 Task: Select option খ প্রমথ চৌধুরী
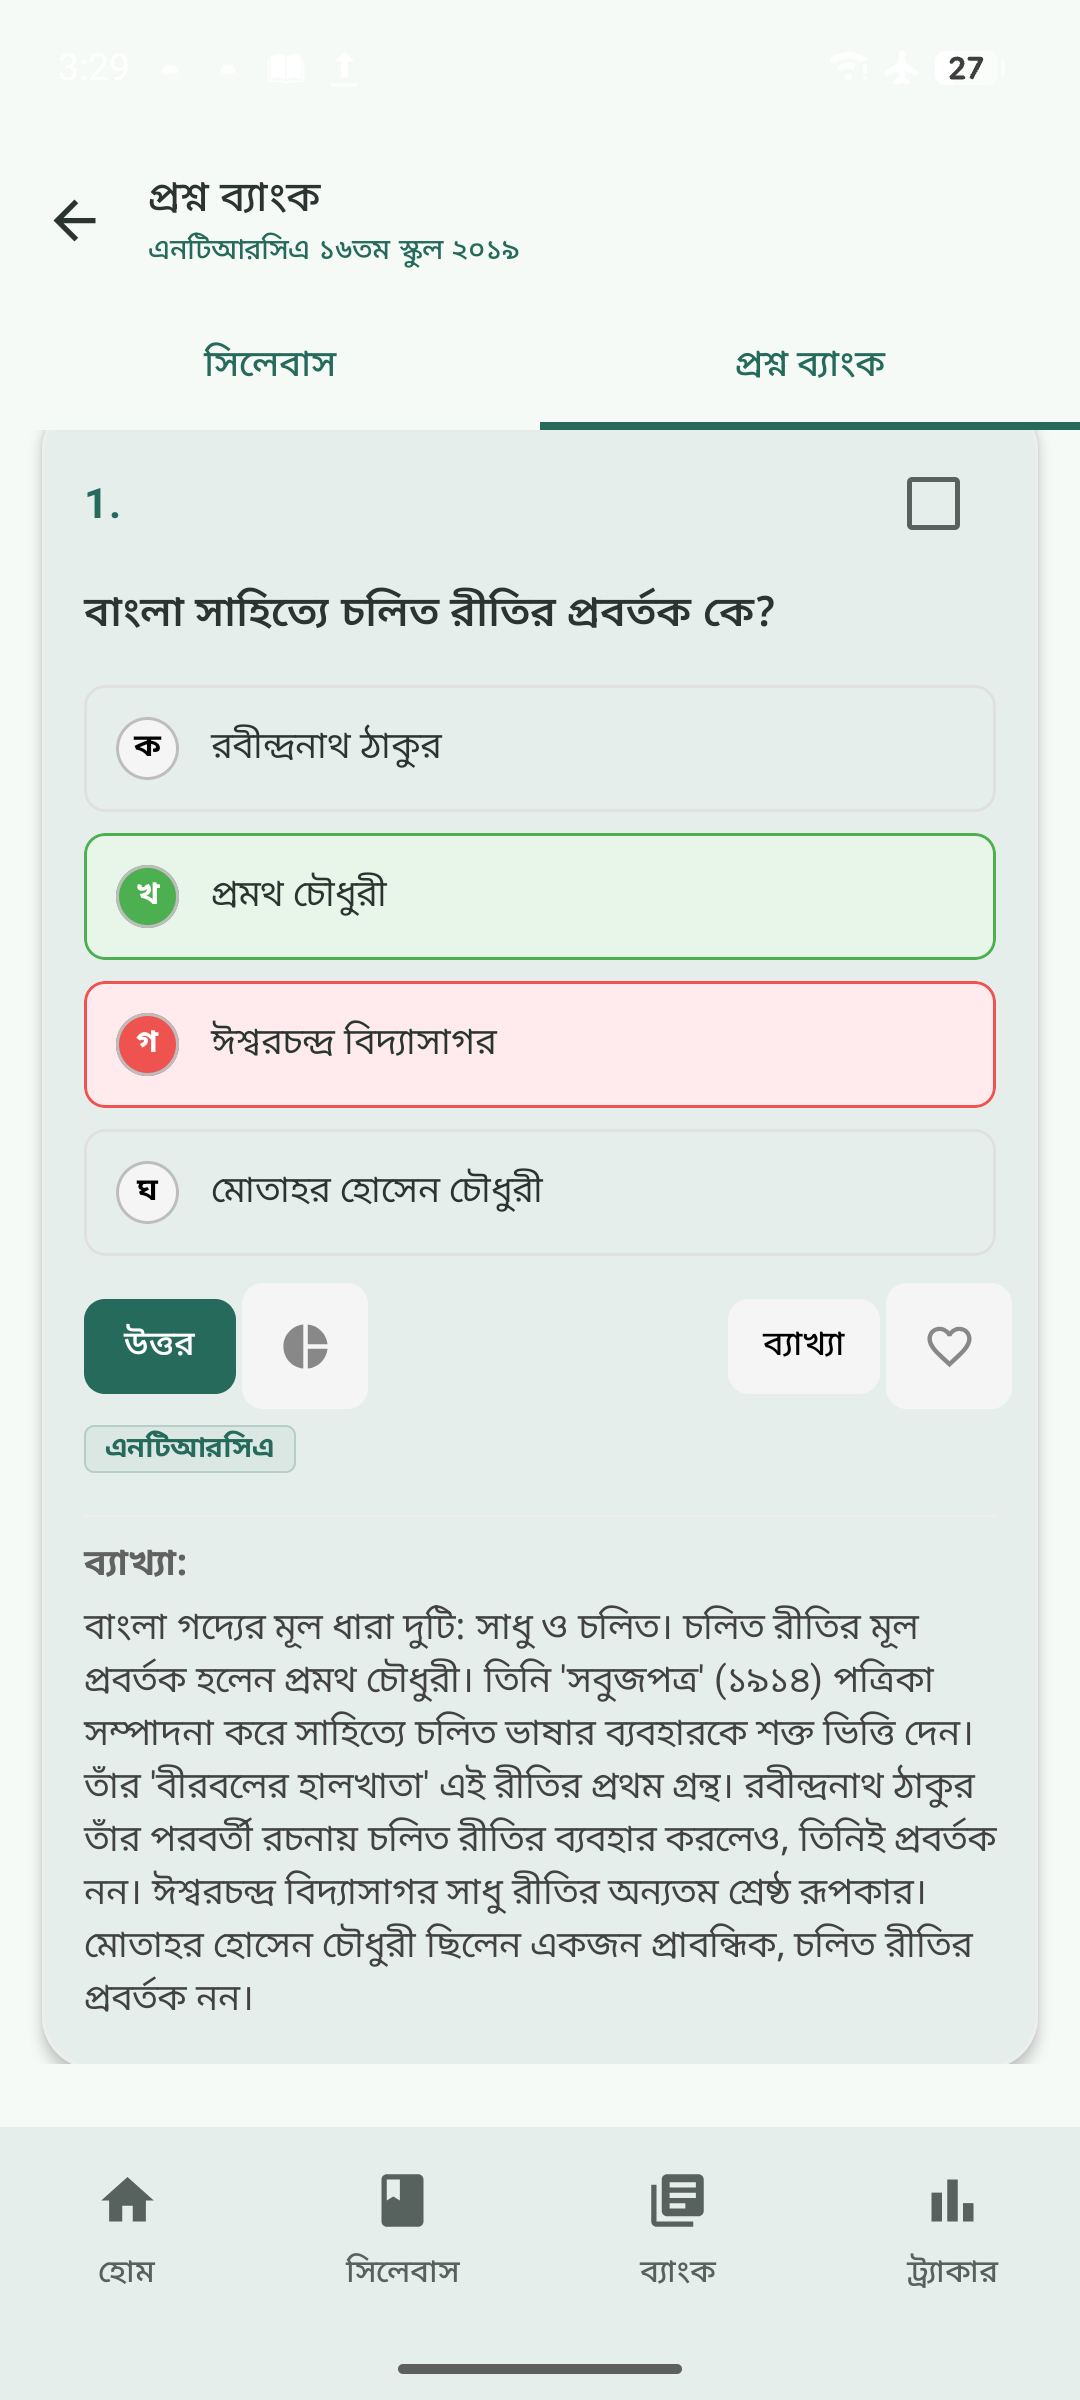[x=540, y=896]
